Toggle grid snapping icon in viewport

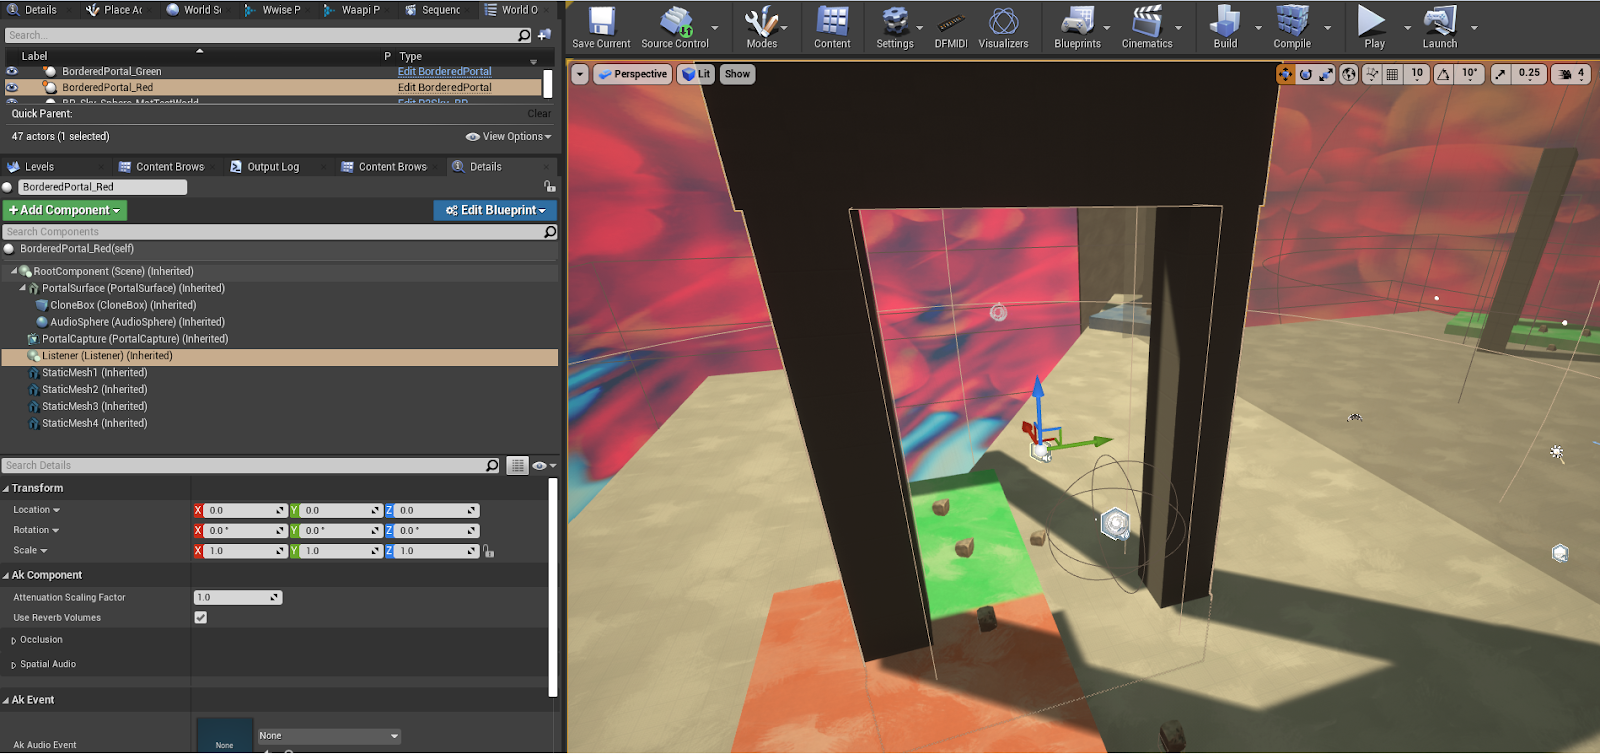coord(1392,74)
